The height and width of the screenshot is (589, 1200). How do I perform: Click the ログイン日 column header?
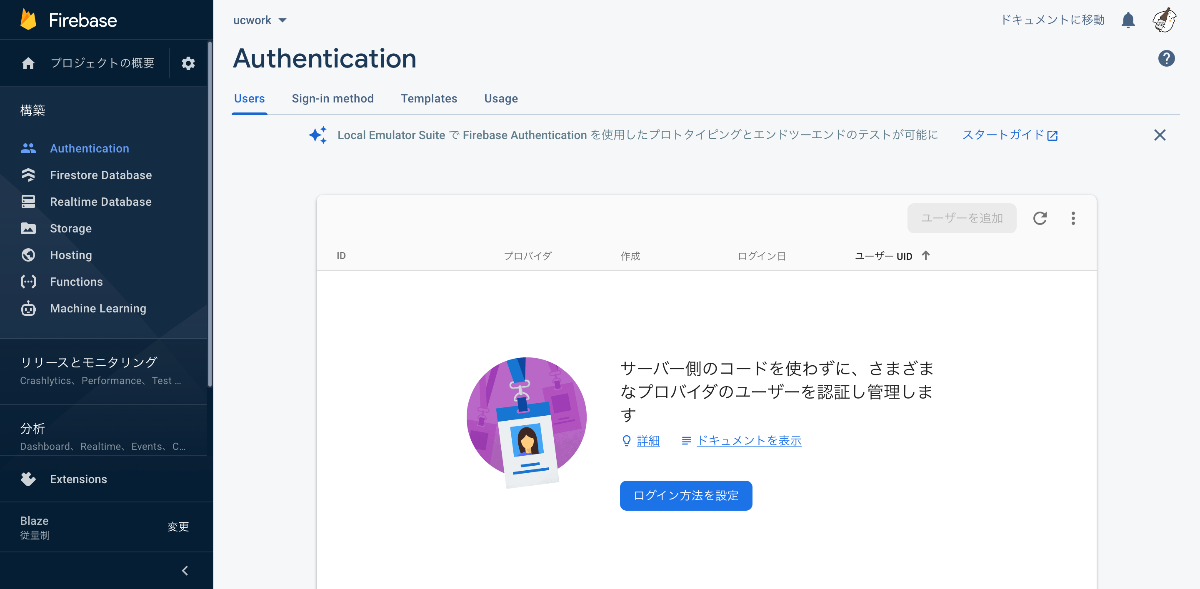click(x=762, y=256)
